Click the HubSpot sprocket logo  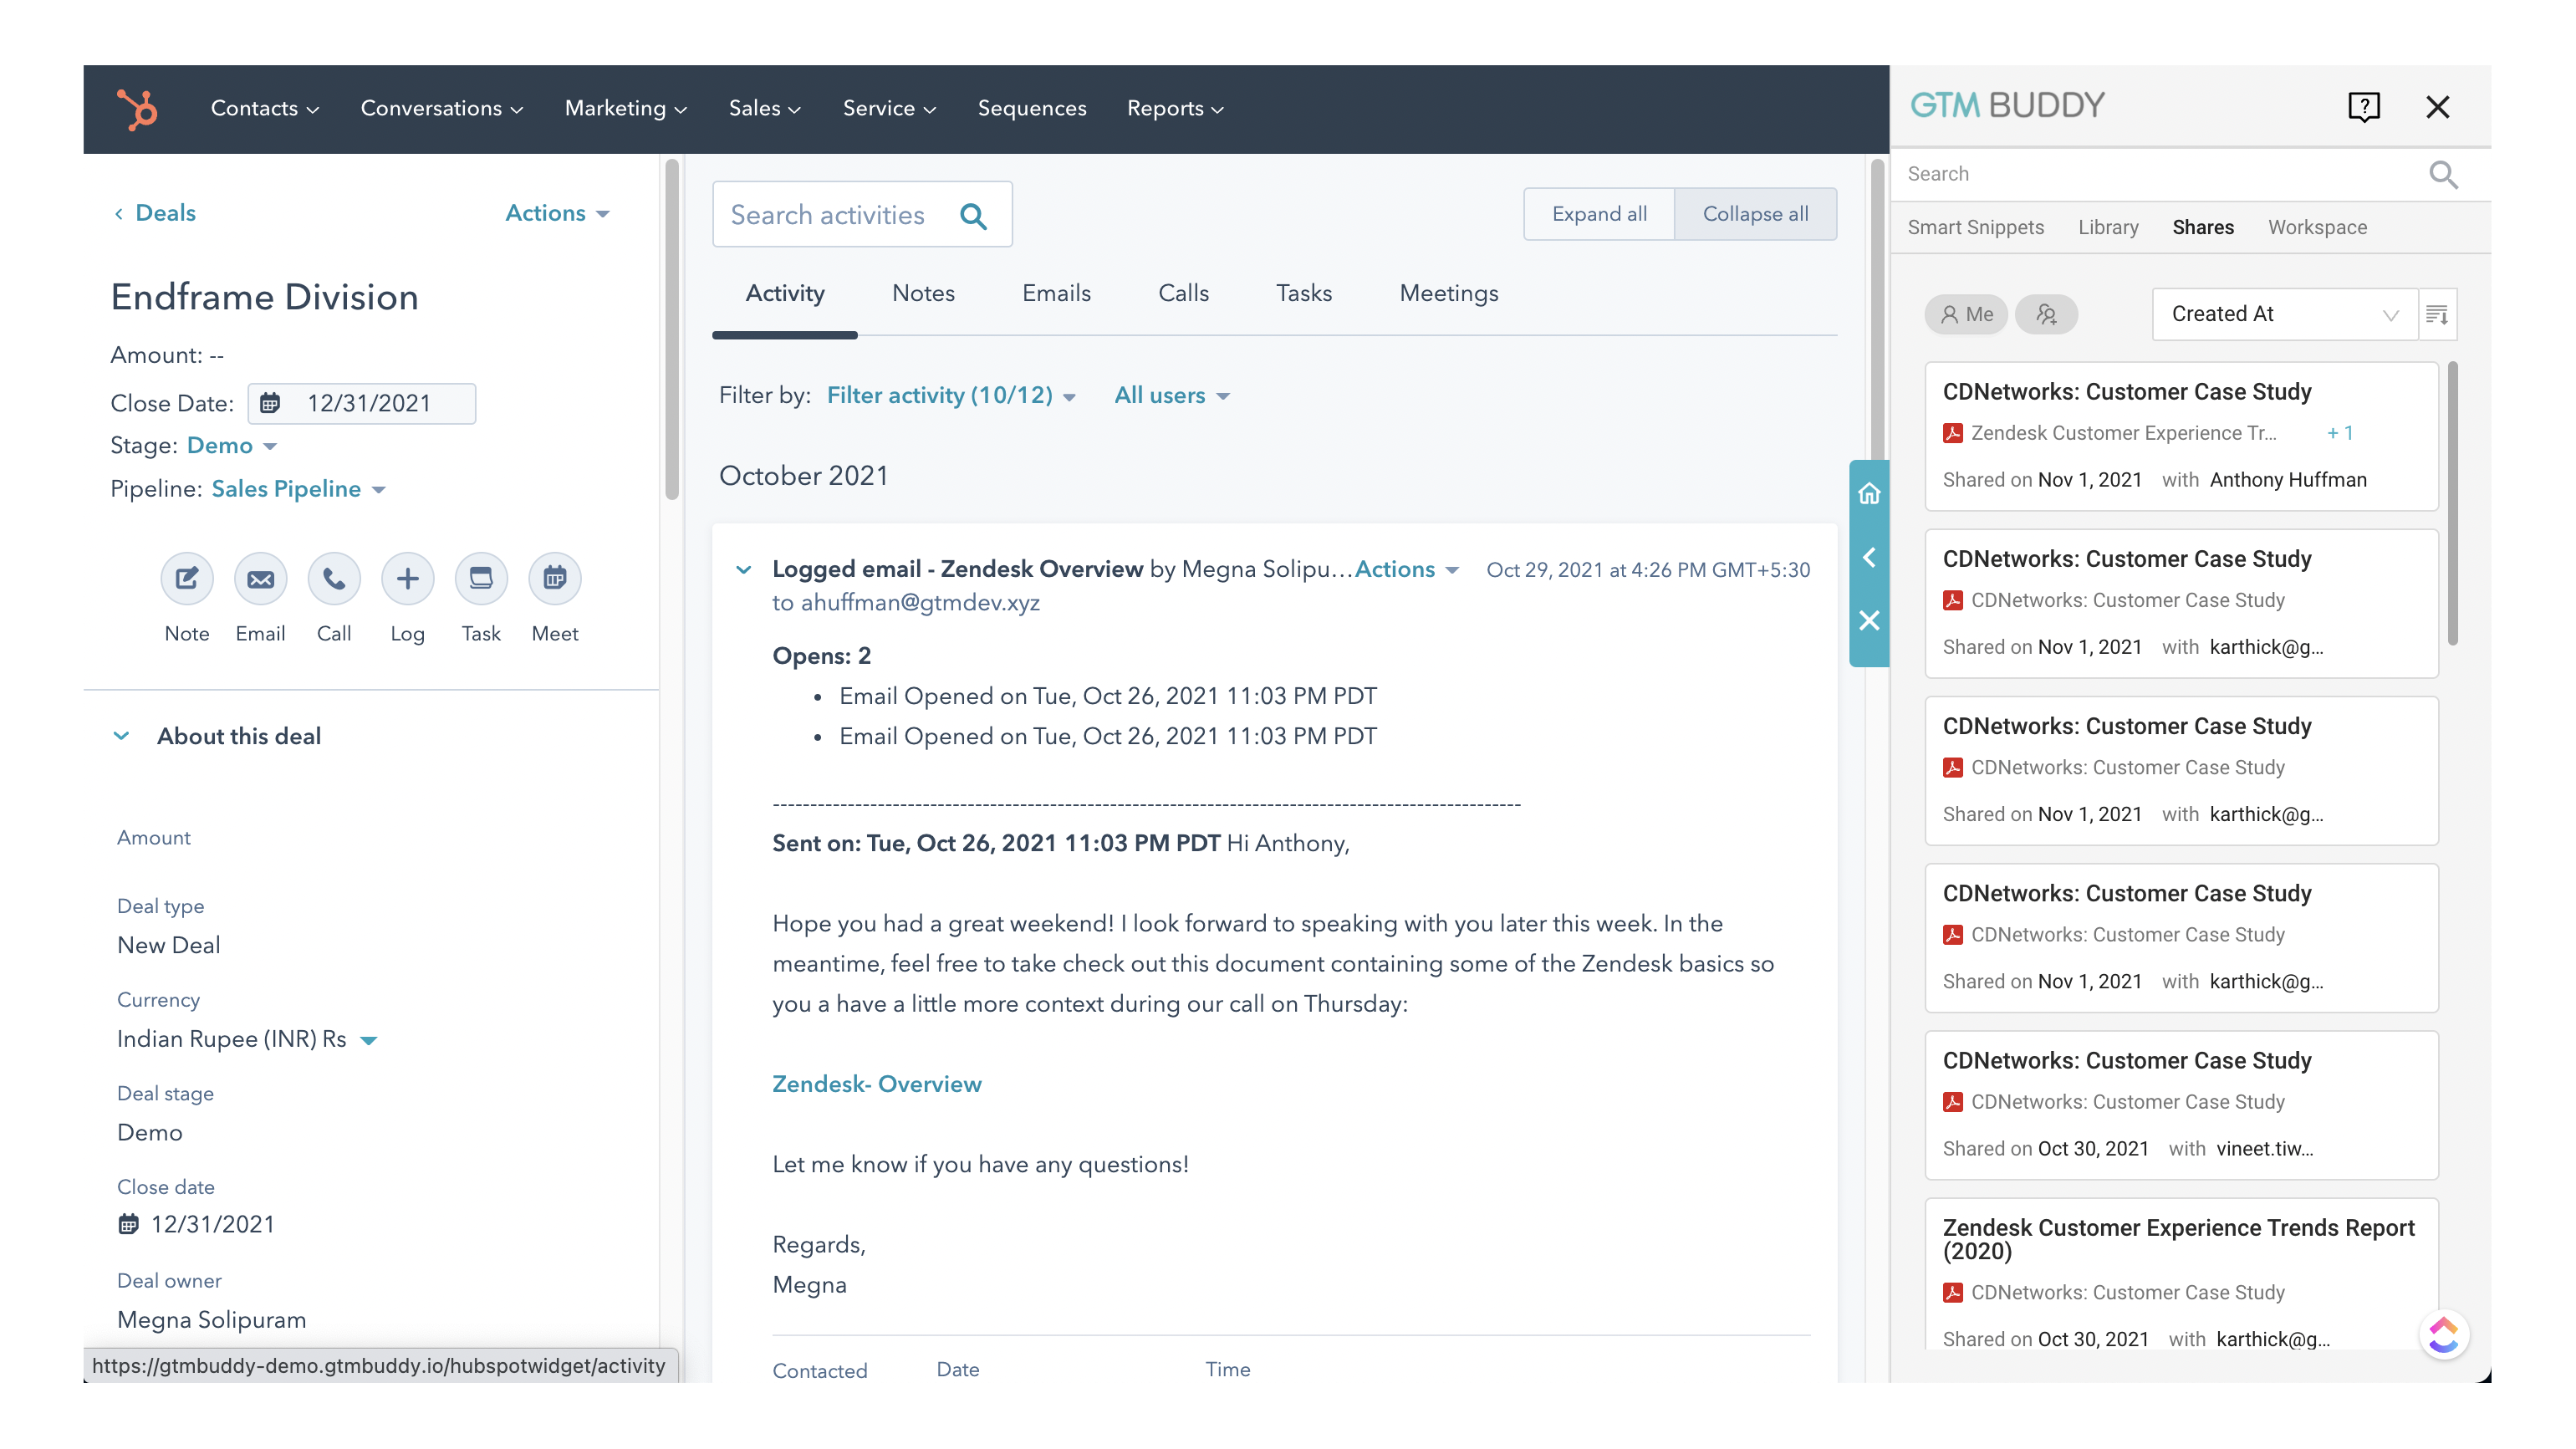click(138, 108)
